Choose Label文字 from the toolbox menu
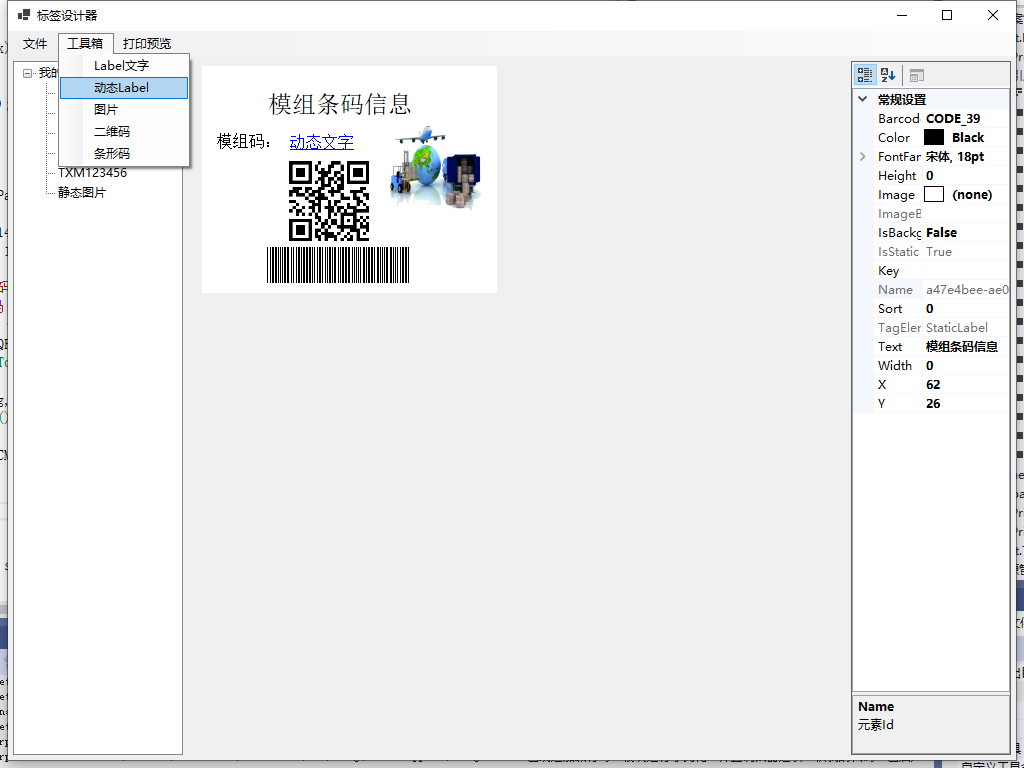Image resolution: width=1024 pixels, height=768 pixels. click(x=124, y=66)
